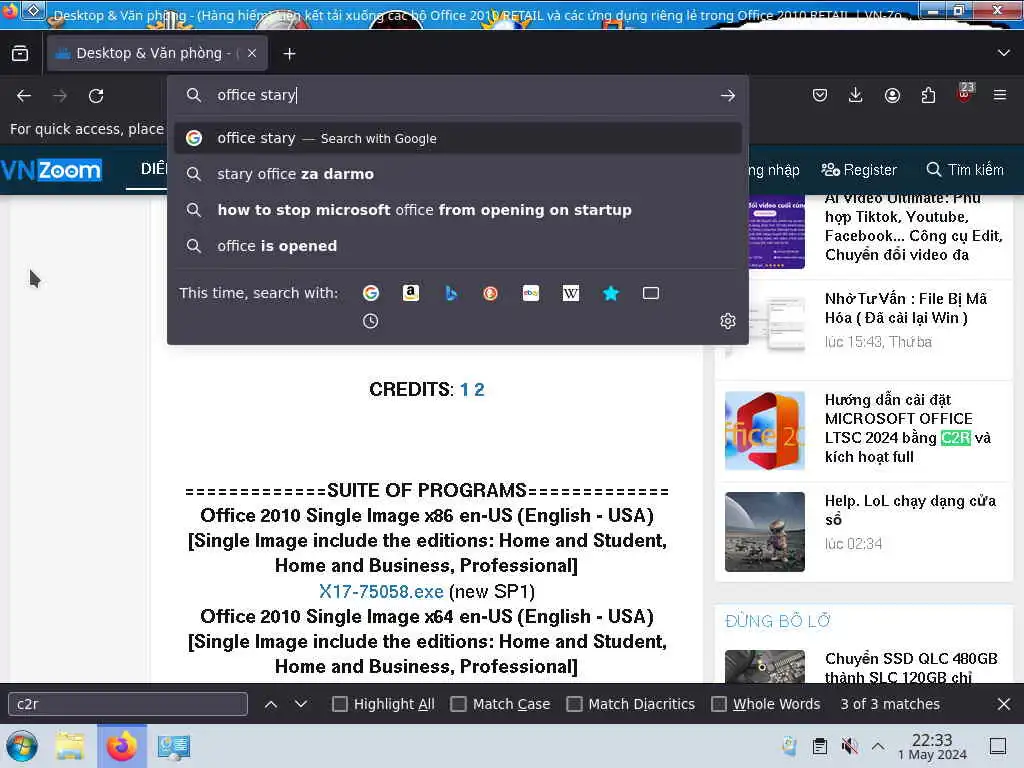1024x768 pixels.
Task: Search this time with DuckDuckGo icon
Action: tap(490, 293)
